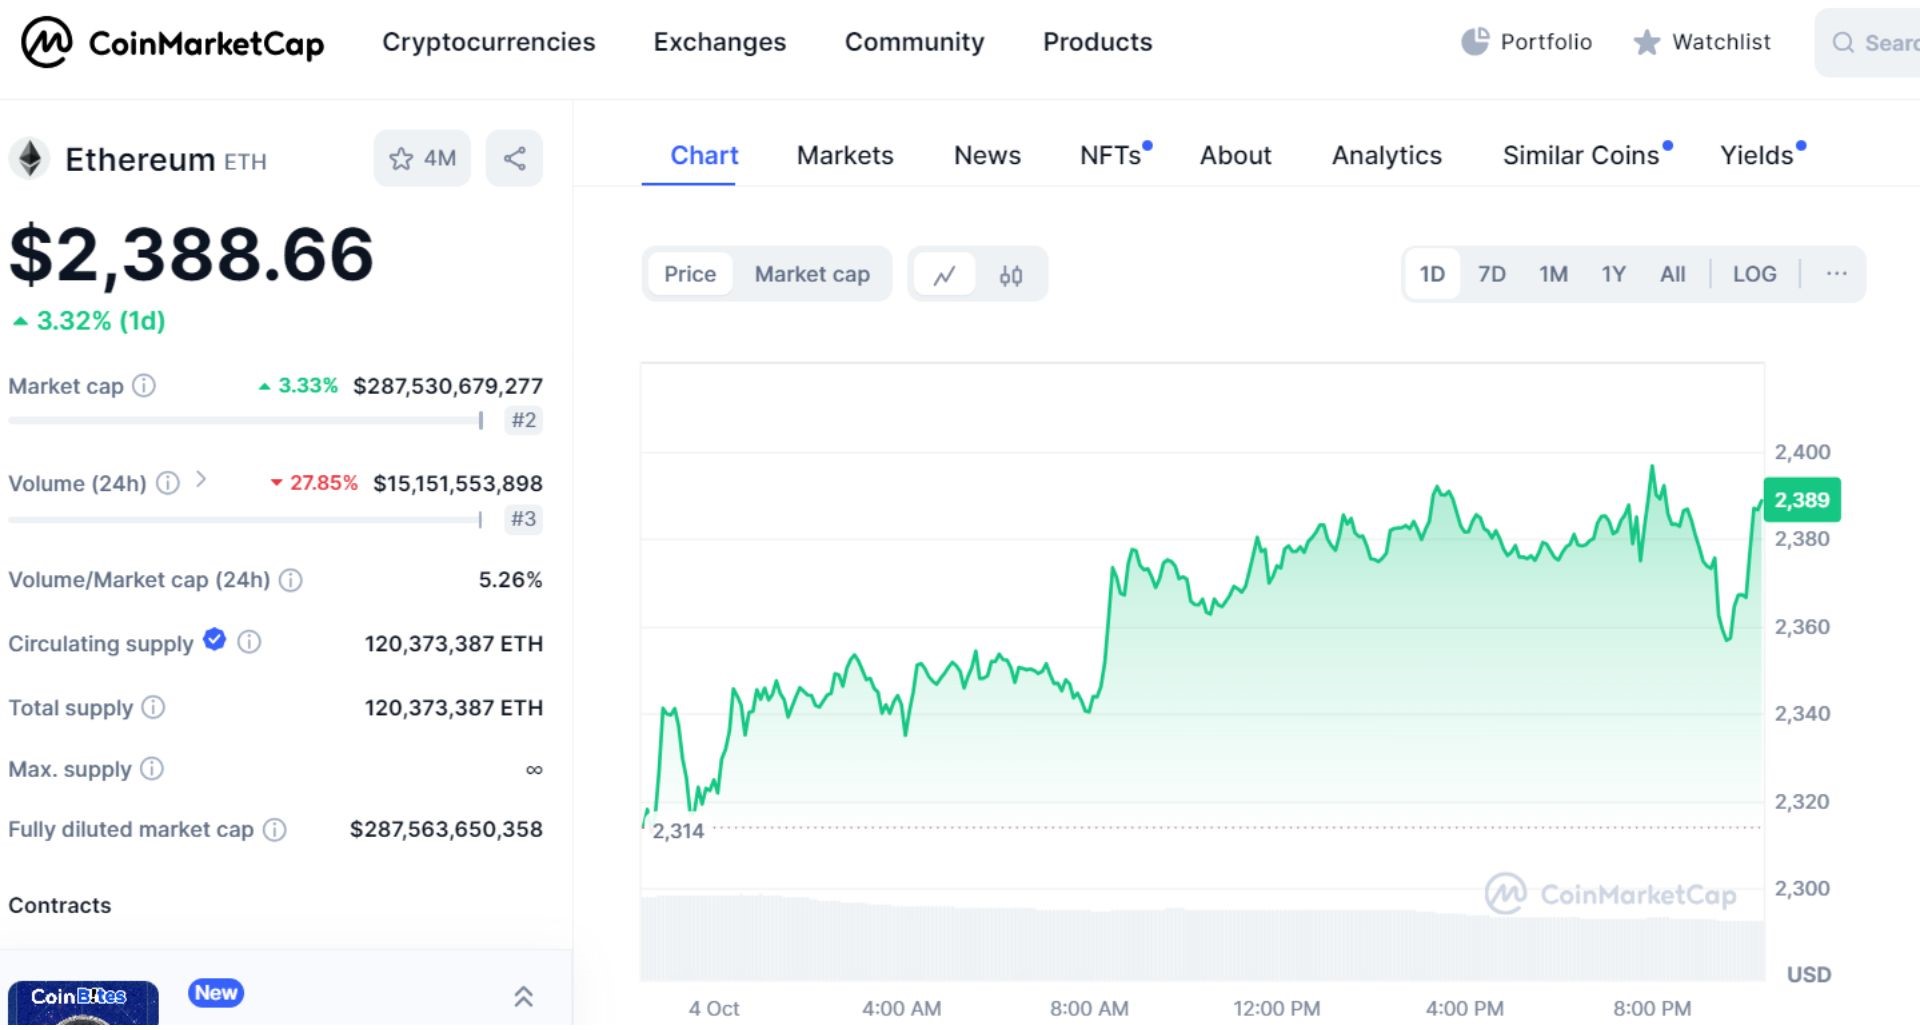1920x1030 pixels.
Task: Click the Watchlist link text
Action: pyautogui.click(x=1721, y=42)
